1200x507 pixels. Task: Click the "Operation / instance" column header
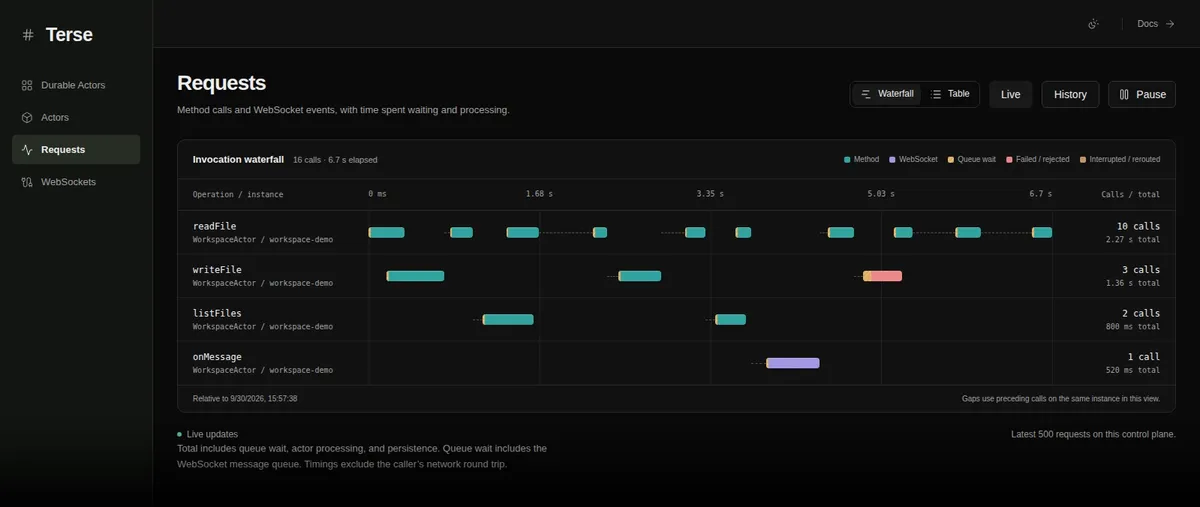(238, 194)
